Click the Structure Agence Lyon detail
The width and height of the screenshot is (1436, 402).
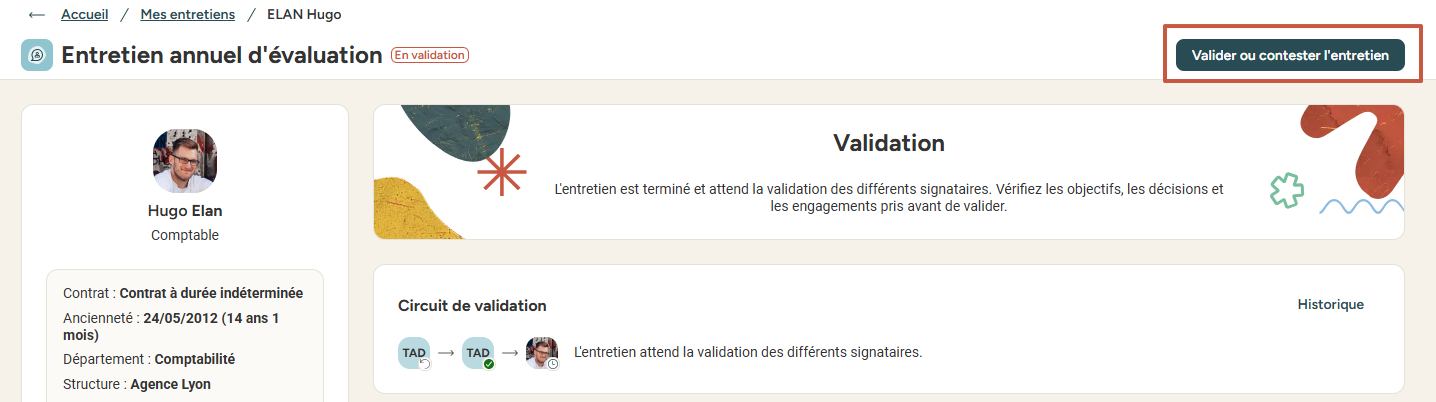click(137, 384)
